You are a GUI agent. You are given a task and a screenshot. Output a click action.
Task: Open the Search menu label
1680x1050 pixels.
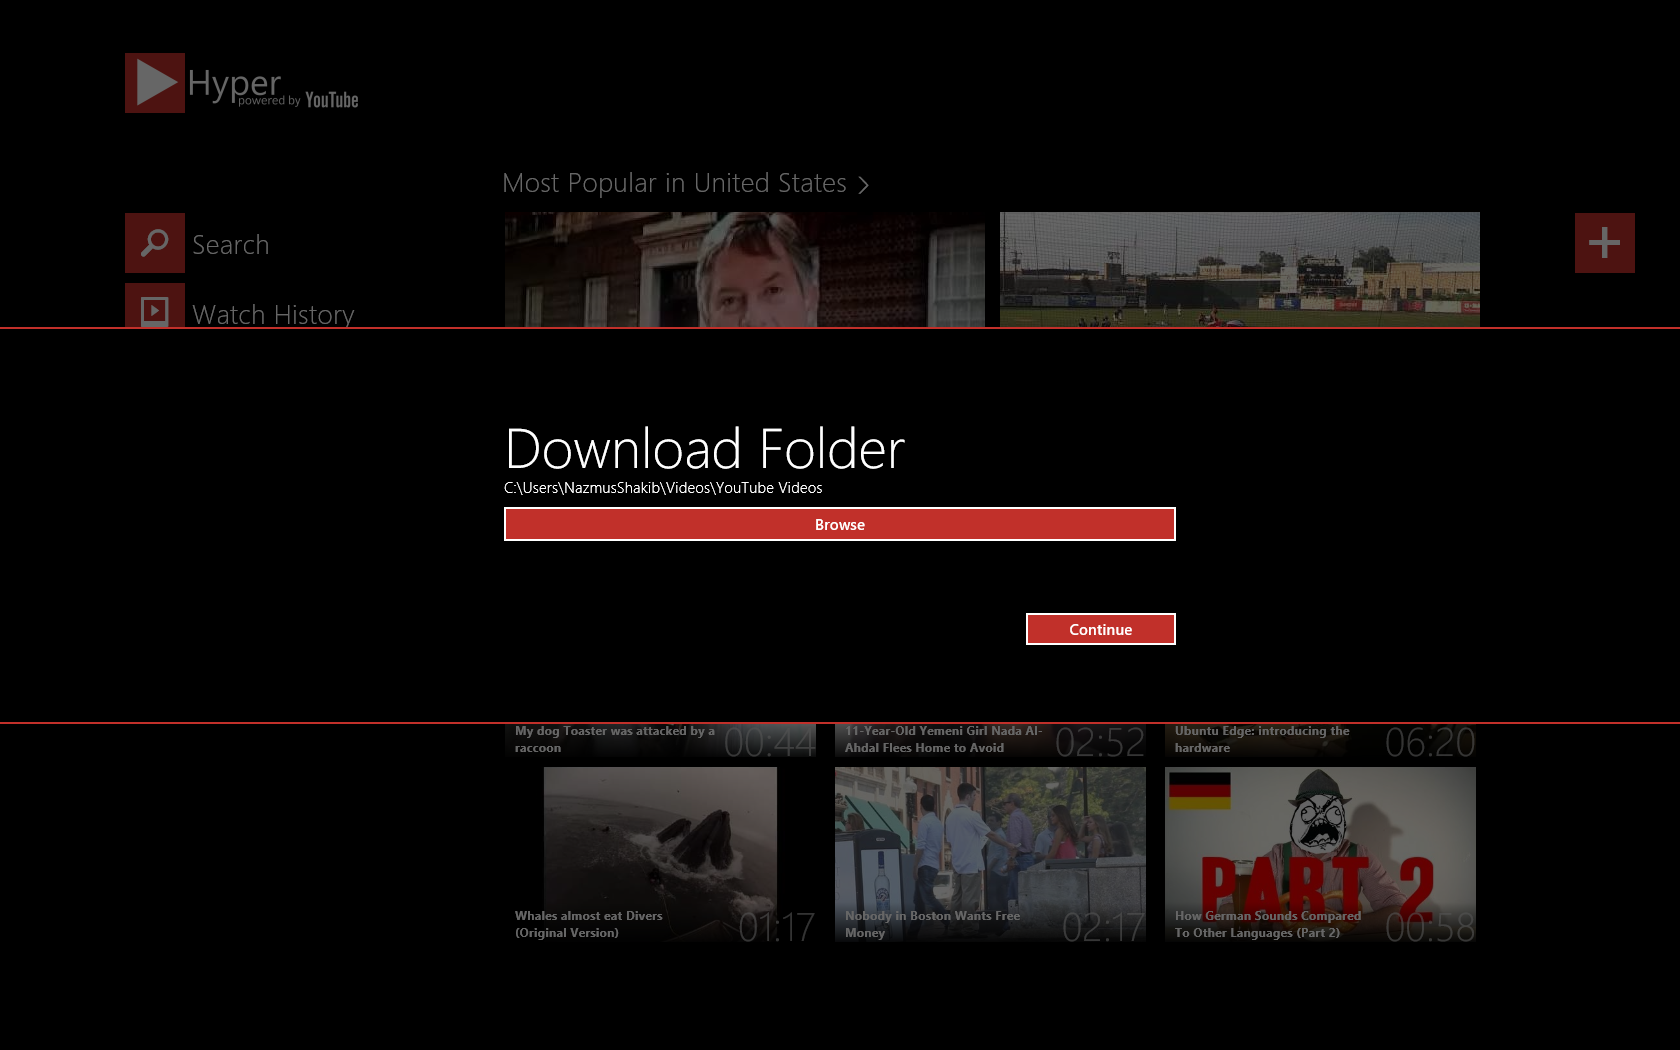pyautogui.click(x=230, y=245)
